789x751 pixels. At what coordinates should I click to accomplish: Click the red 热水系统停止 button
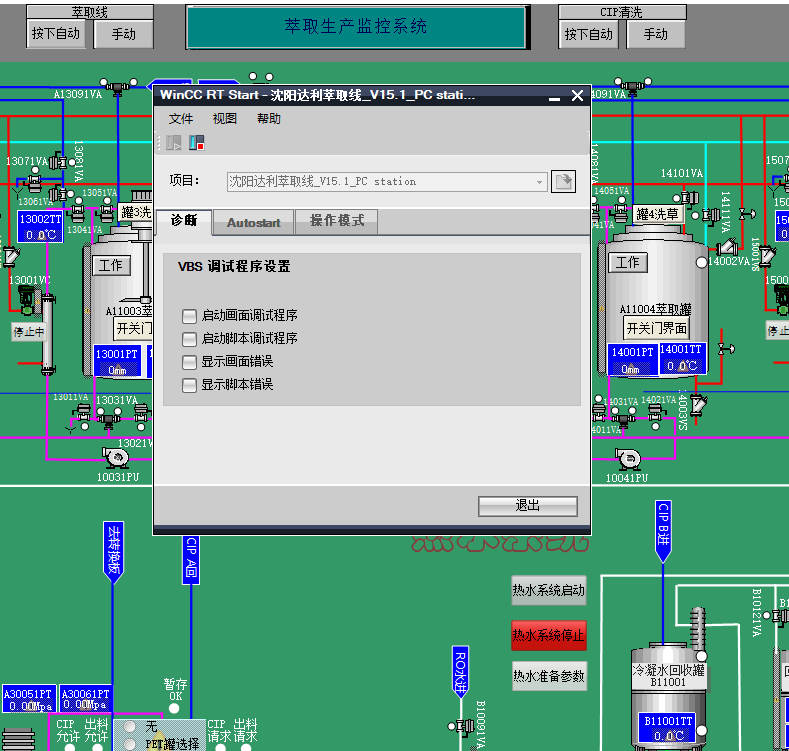coord(548,635)
